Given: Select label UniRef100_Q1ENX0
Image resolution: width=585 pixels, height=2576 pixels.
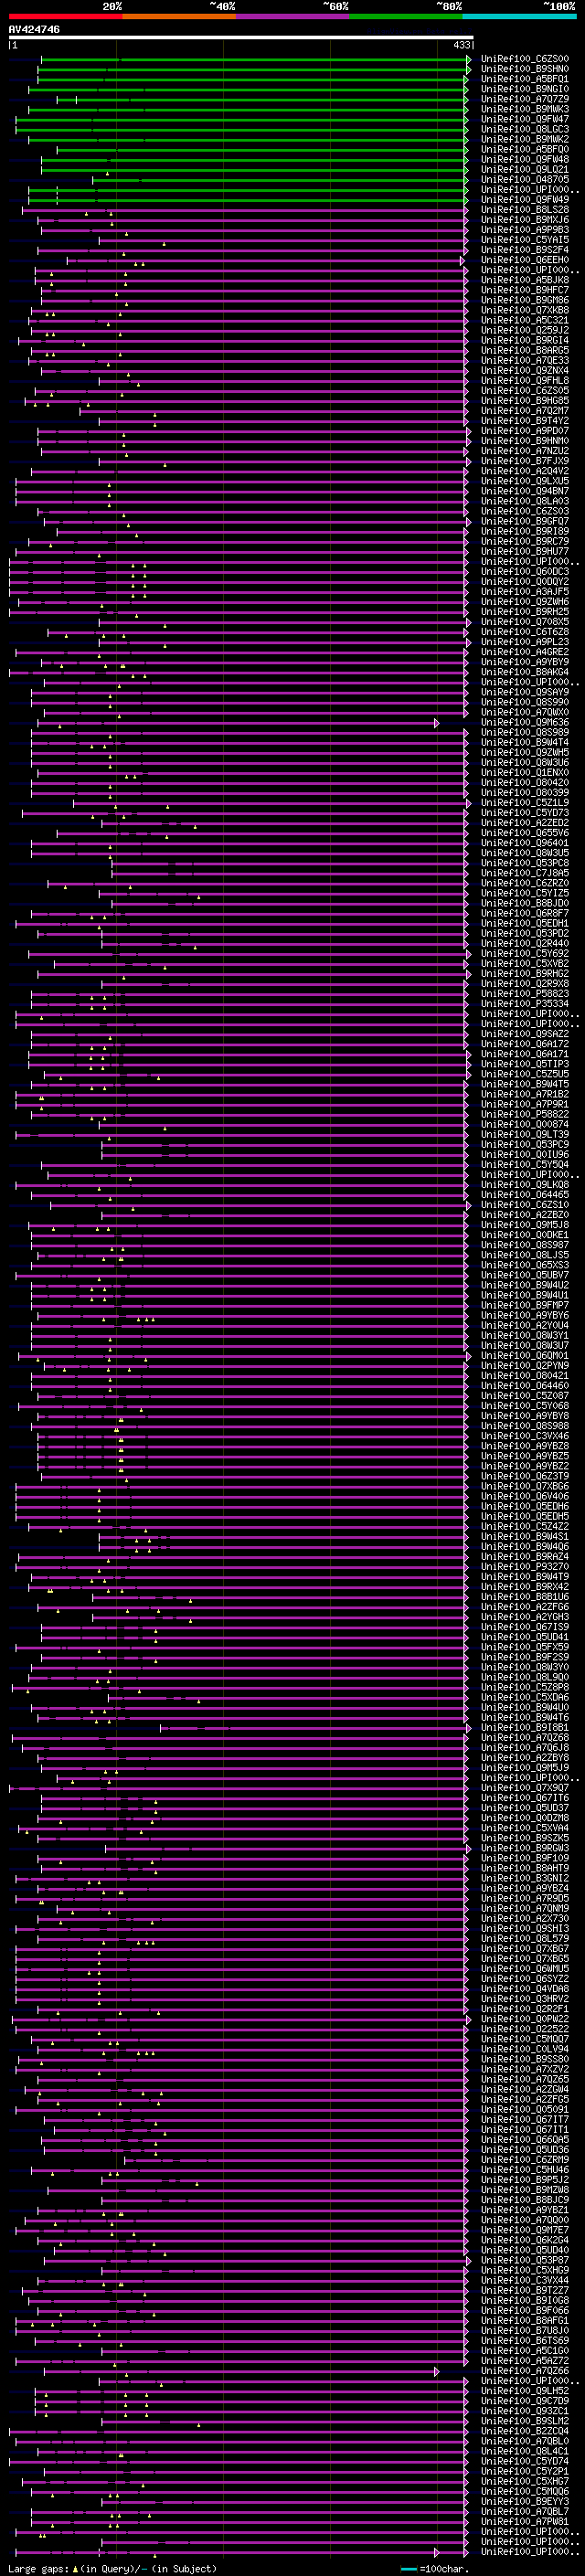Looking at the screenshot, I should pyautogui.click(x=525, y=773).
